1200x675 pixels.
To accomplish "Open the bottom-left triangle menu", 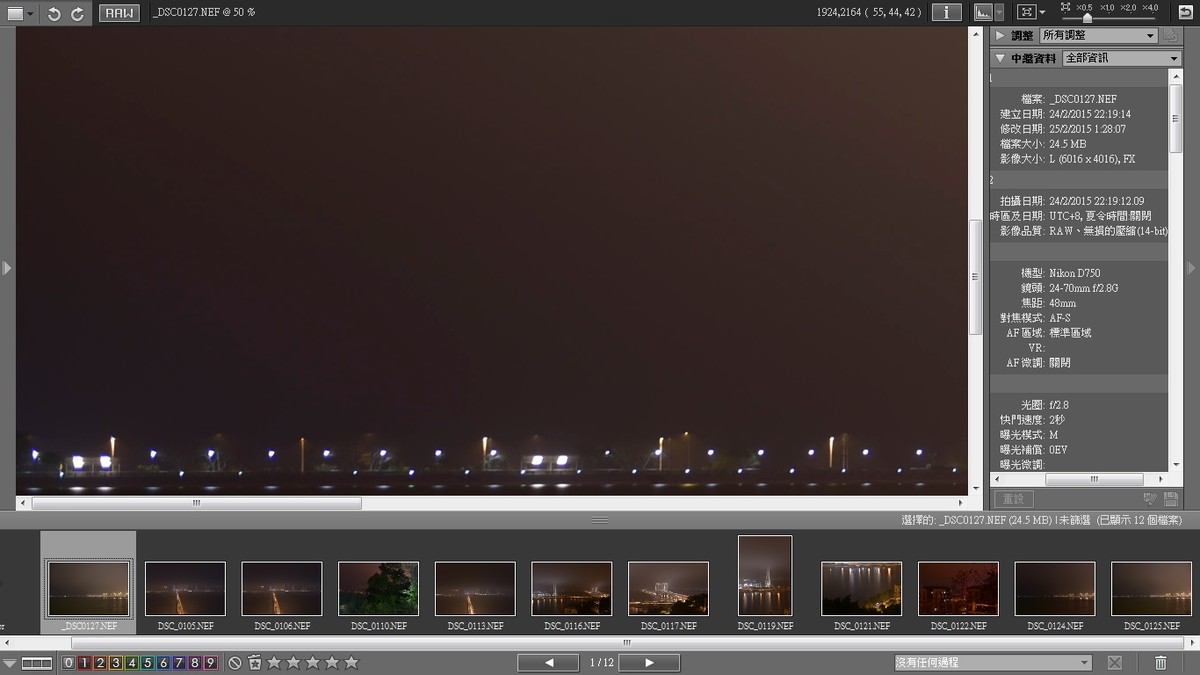I will click(9, 662).
